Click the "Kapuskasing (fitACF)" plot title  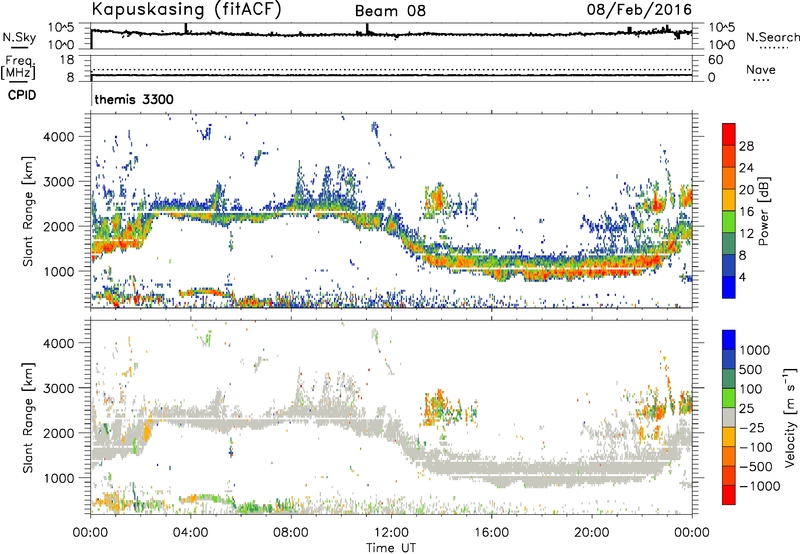point(186,9)
